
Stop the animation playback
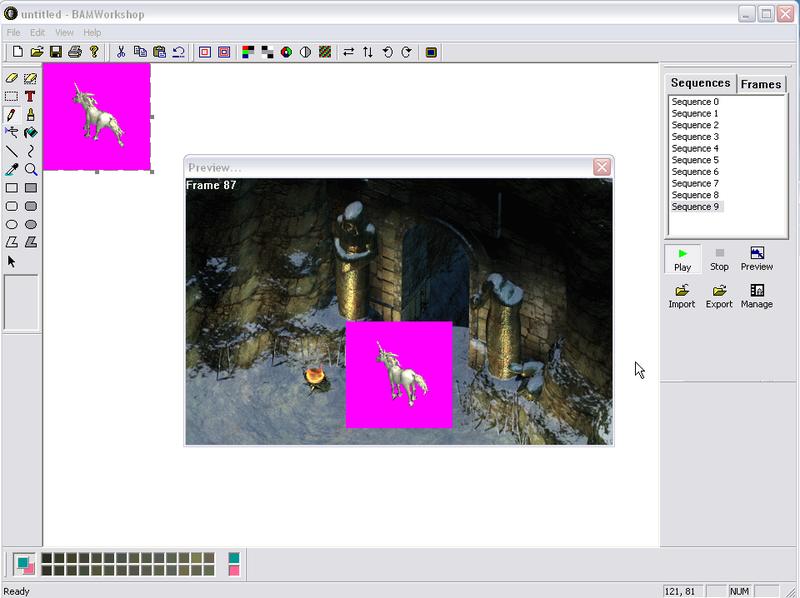pyautogui.click(x=719, y=260)
